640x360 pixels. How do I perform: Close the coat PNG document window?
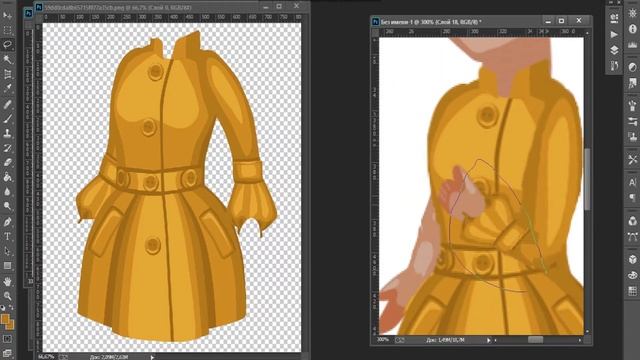[x=297, y=6]
